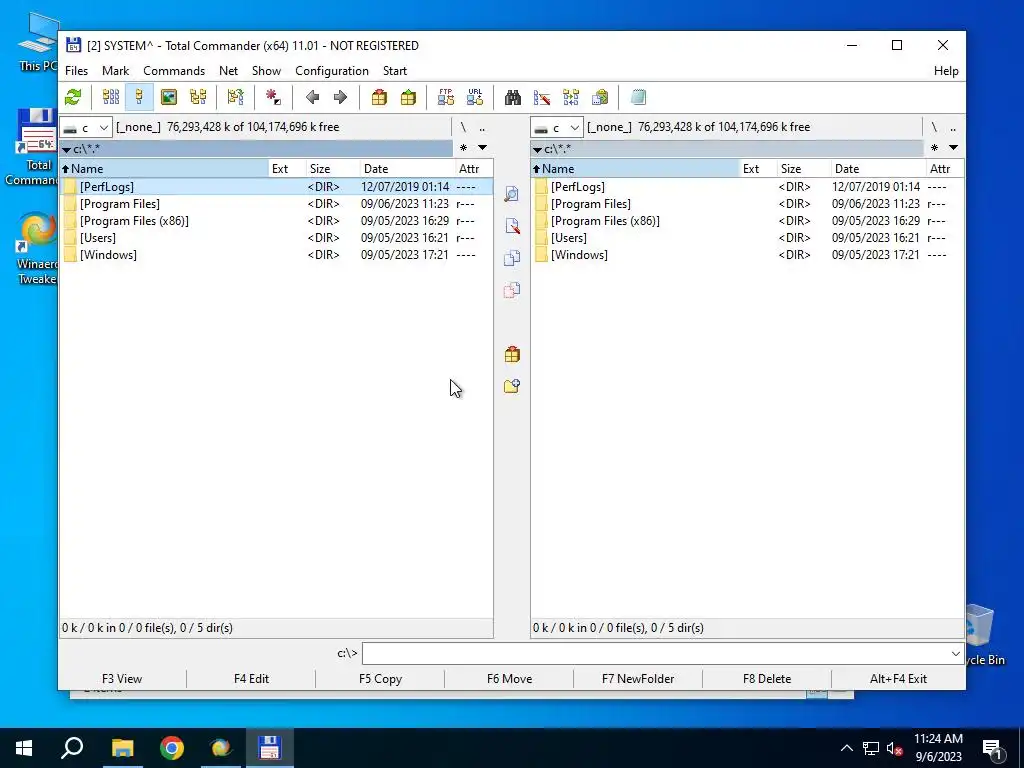Click the F8 Delete button

point(767,679)
